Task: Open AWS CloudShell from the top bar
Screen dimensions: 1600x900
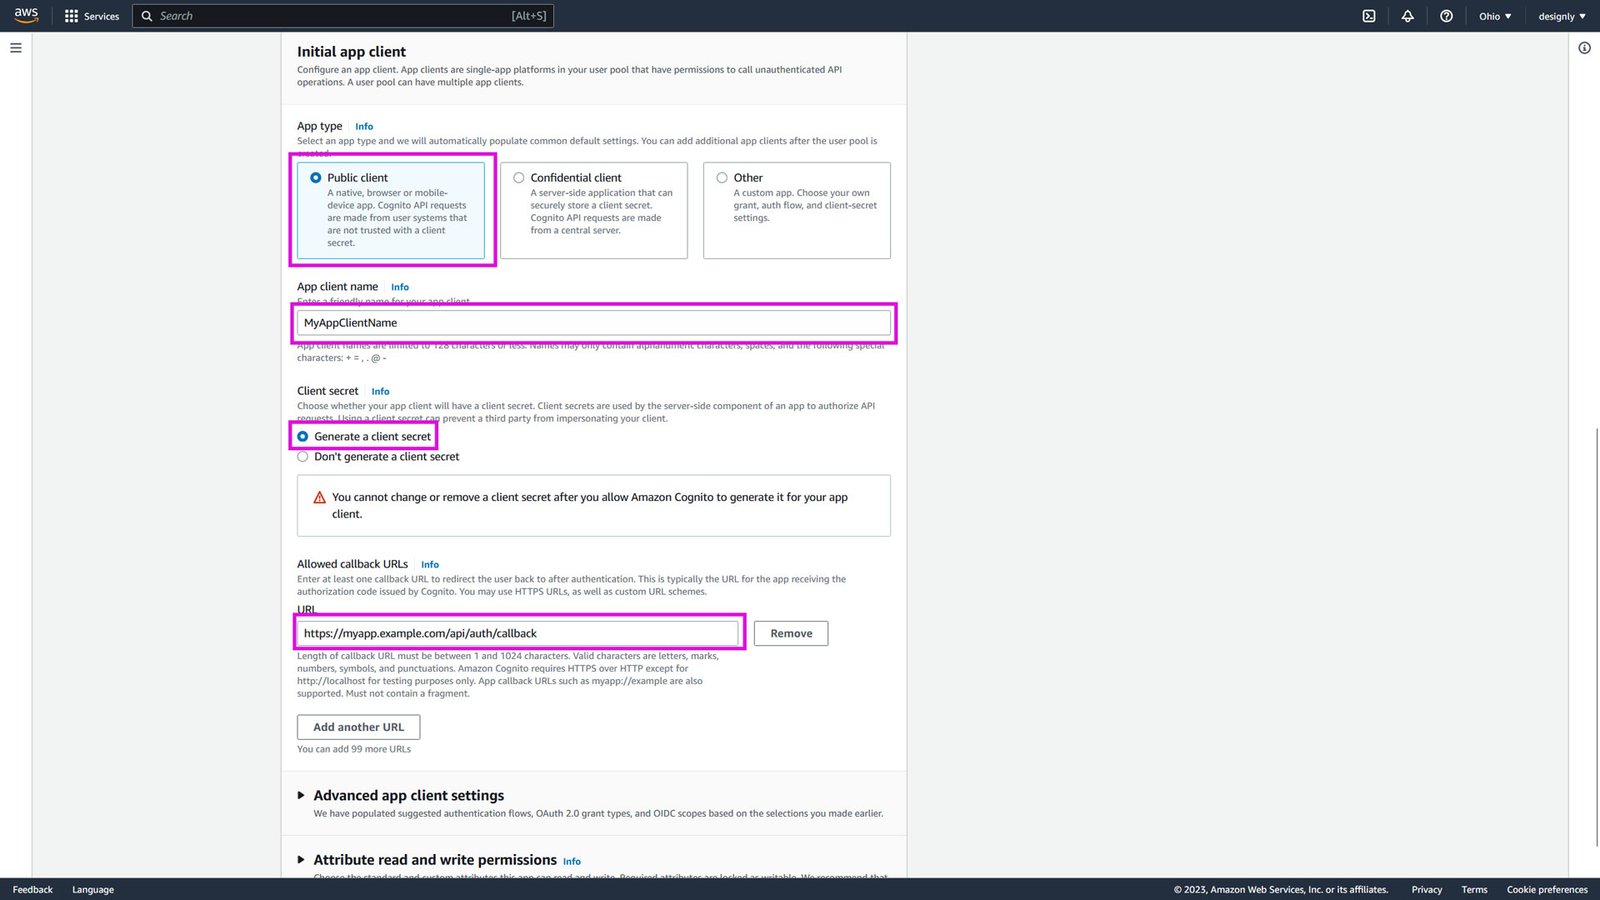Action: tap(1368, 15)
